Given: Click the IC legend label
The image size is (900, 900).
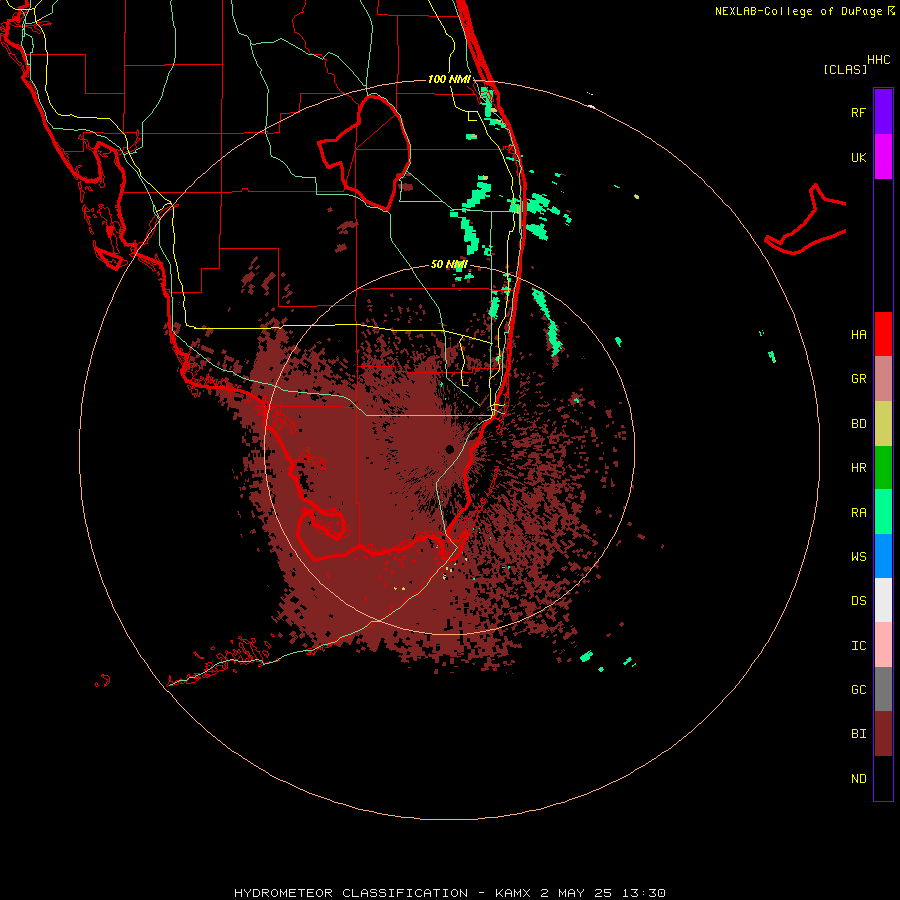Looking at the screenshot, I should click(x=858, y=646).
